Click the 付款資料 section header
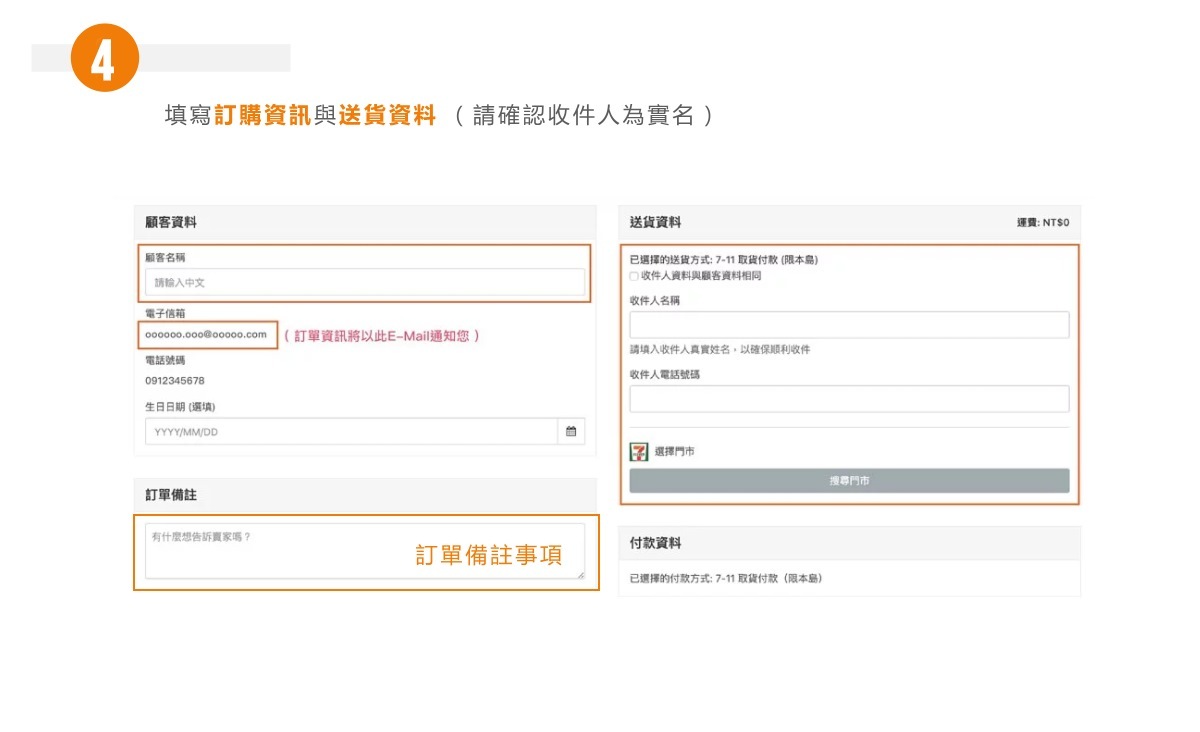1200x732 pixels. pos(656,543)
